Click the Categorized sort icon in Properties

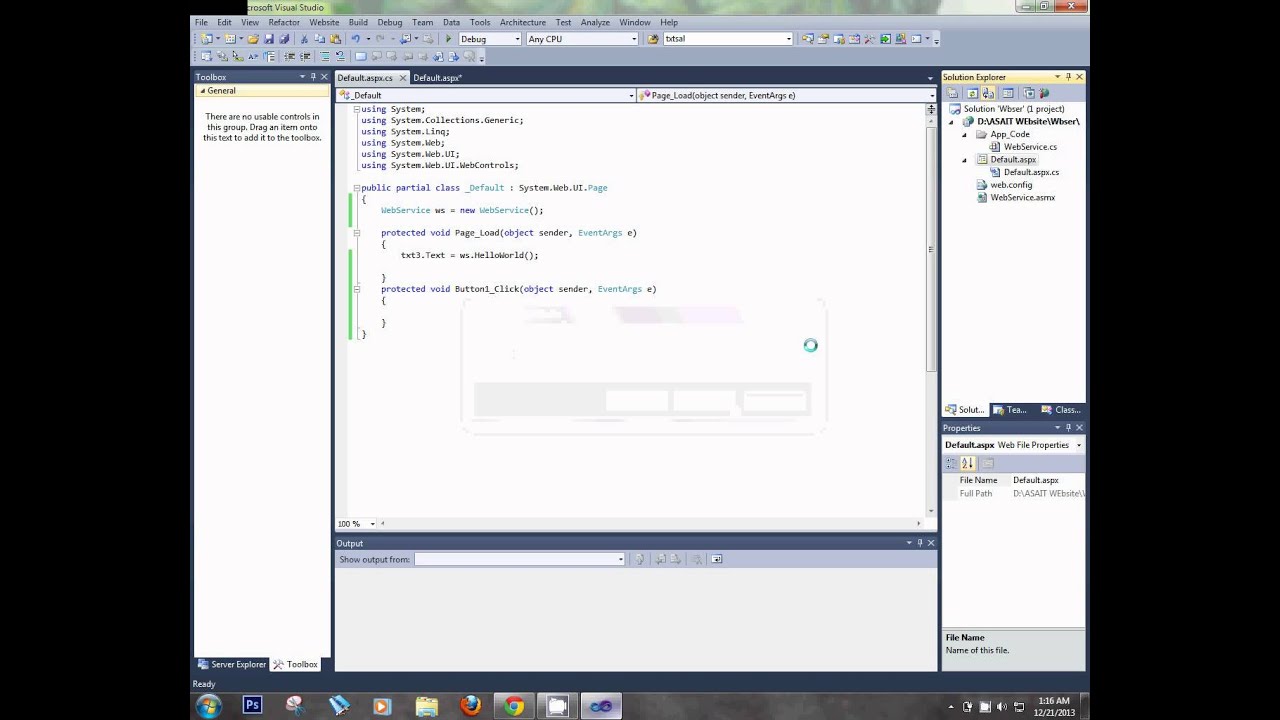point(951,463)
